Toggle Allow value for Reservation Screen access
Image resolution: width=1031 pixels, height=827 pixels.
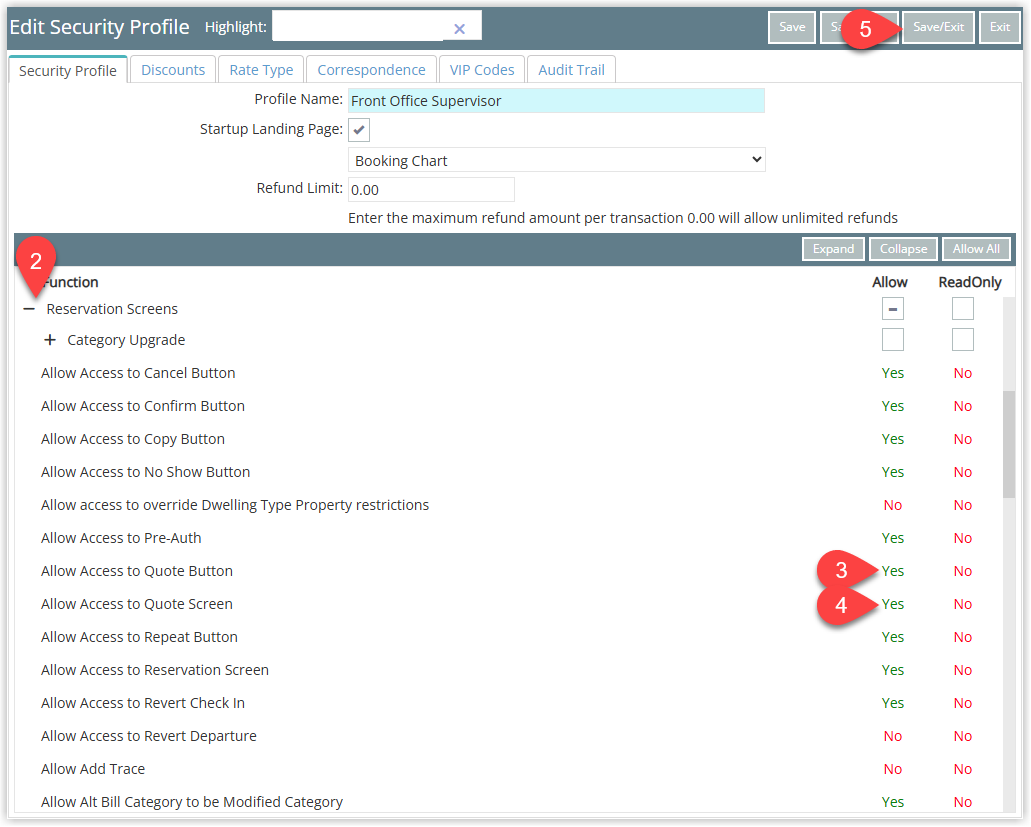click(x=892, y=670)
